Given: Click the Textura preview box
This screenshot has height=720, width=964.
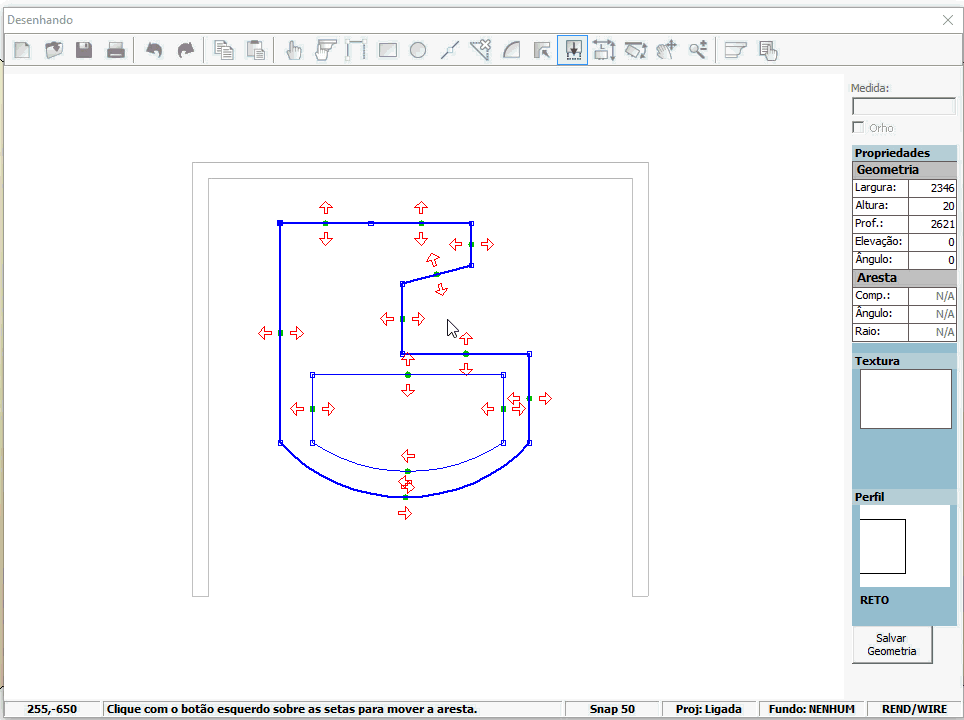Looking at the screenshot, I should click(x=906, y=398).
